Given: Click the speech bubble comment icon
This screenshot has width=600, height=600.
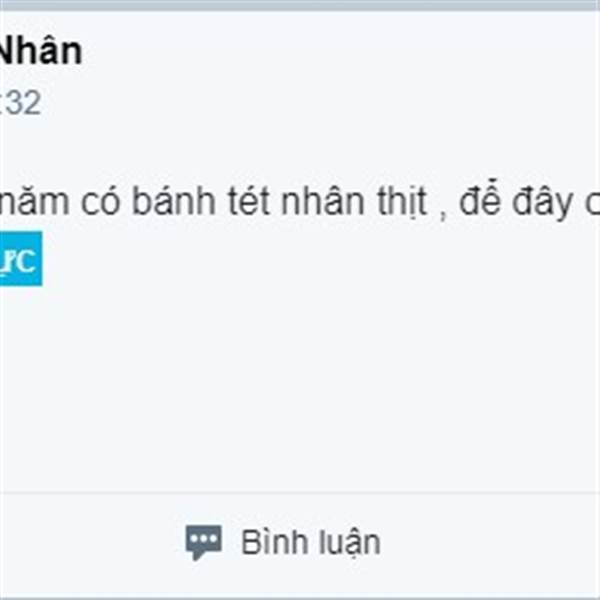Looking at the screenshot, I should [204, 542].
